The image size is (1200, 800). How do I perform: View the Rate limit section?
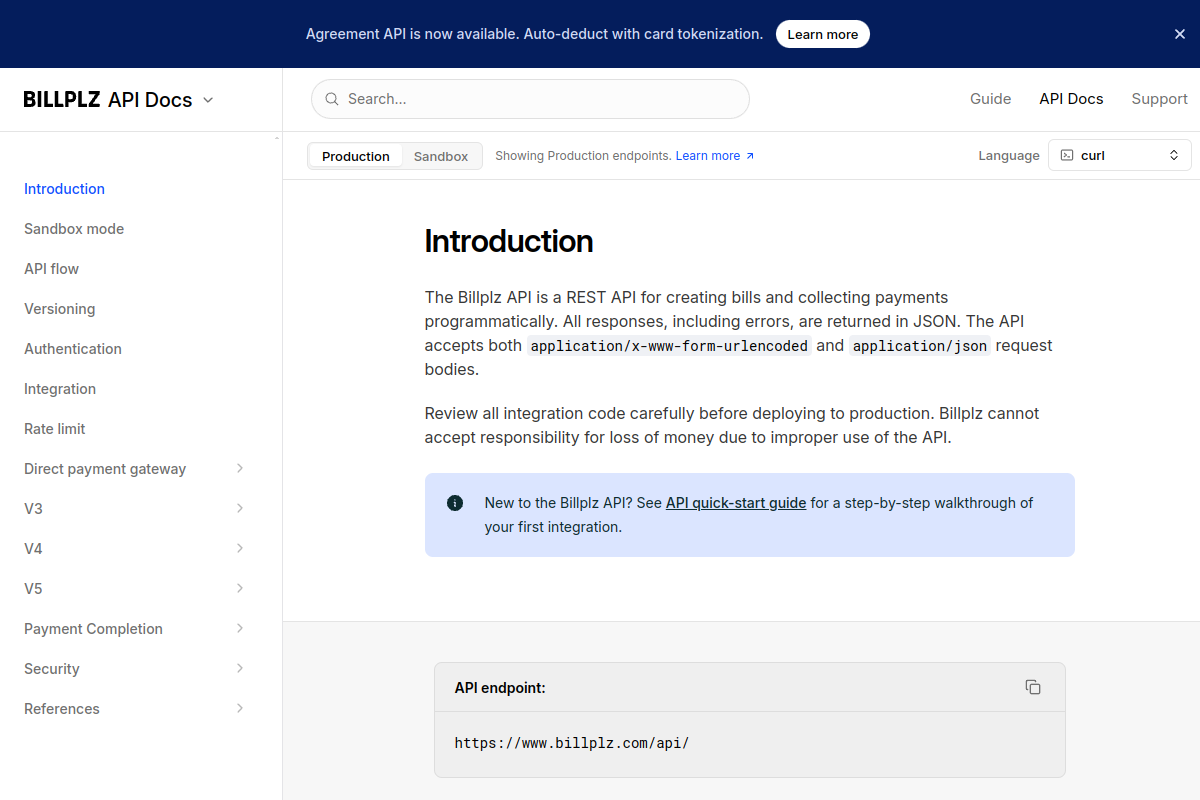pyautogui.click(x=55, y=429)
